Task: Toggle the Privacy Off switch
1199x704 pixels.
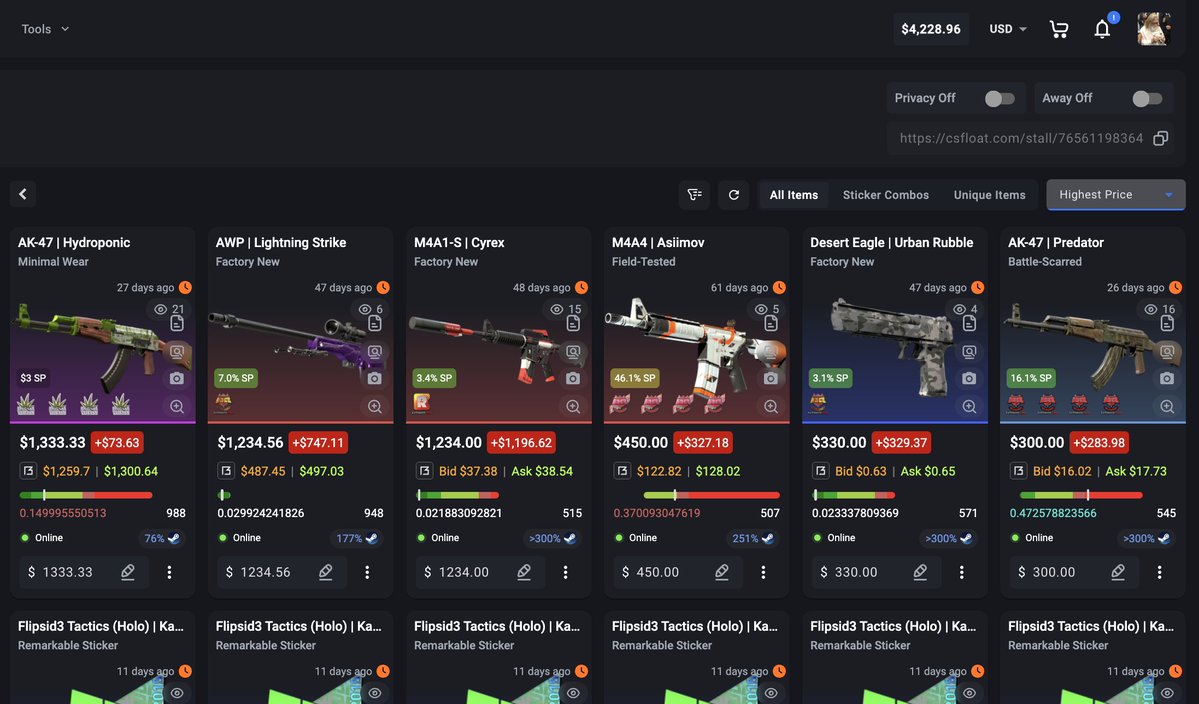Action: 999,99
